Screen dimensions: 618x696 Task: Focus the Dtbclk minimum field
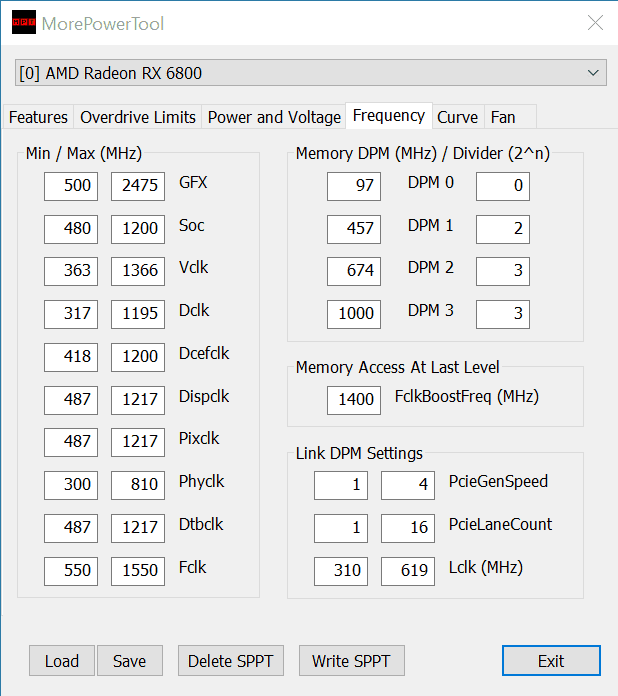click(x=71, y=528)
